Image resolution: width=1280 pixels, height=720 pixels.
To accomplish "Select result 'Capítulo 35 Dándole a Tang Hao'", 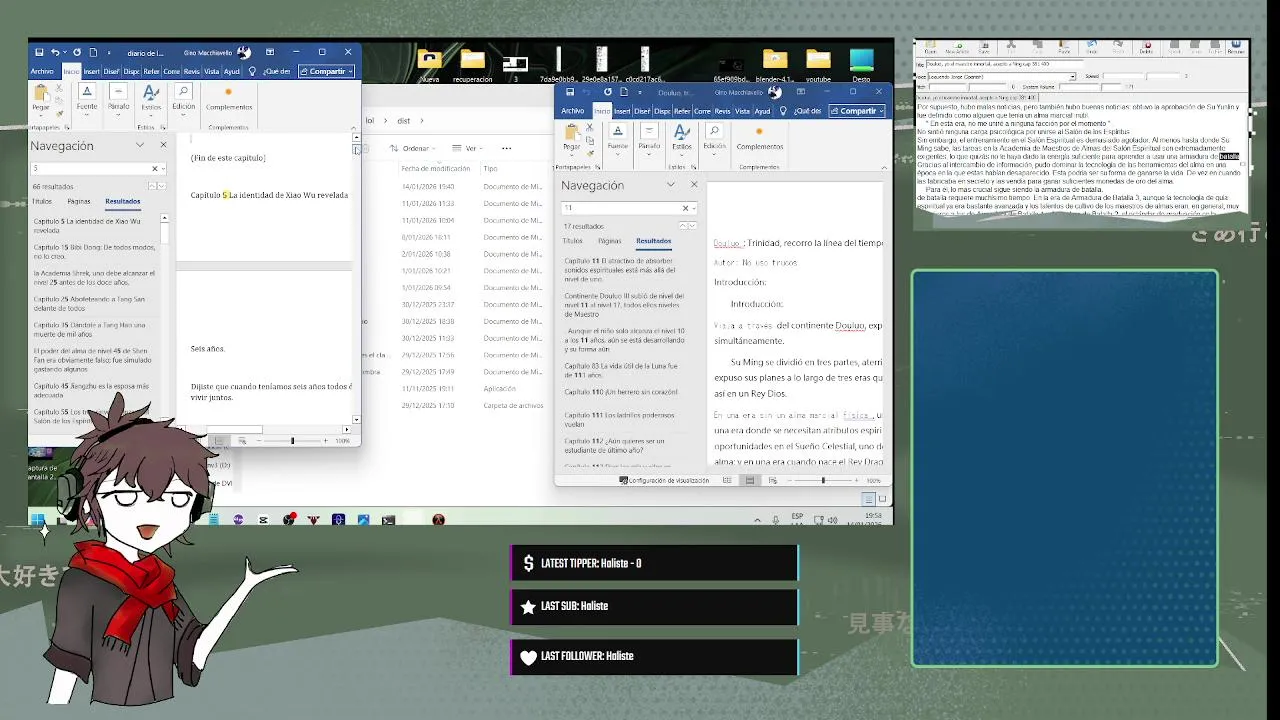I will (x=94, y=329).
